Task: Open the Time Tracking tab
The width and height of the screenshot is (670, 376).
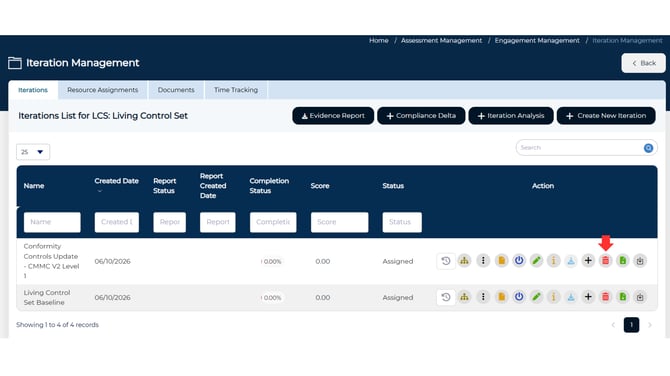Action: point(236,90)
